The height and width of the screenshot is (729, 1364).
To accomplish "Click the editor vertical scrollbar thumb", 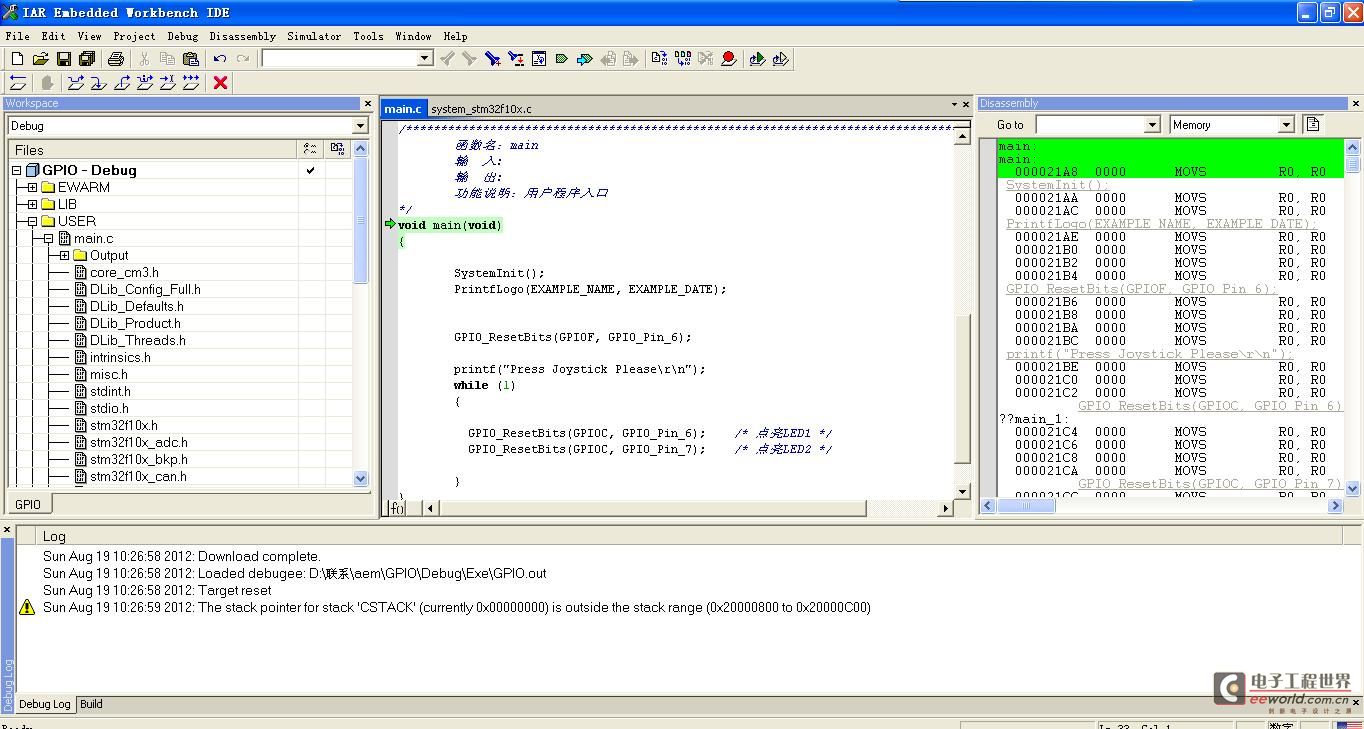I will (x=962, y=387).
